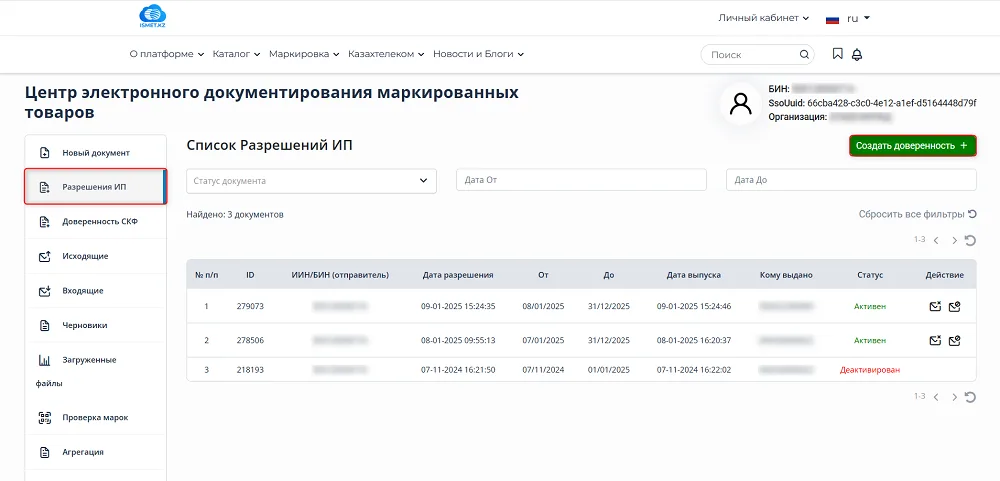
Task: Click the Russian flag icon
Action: 832,19
